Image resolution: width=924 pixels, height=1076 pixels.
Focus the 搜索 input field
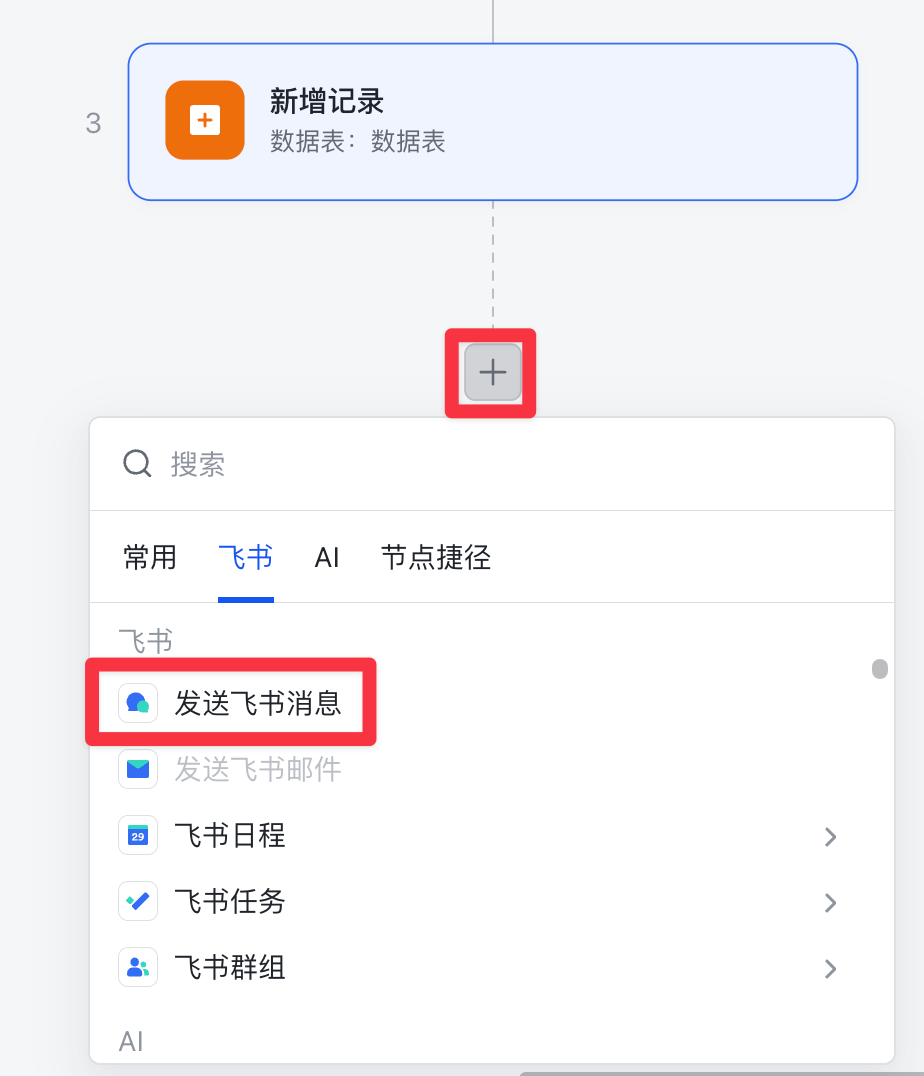(x=500, y=464)
